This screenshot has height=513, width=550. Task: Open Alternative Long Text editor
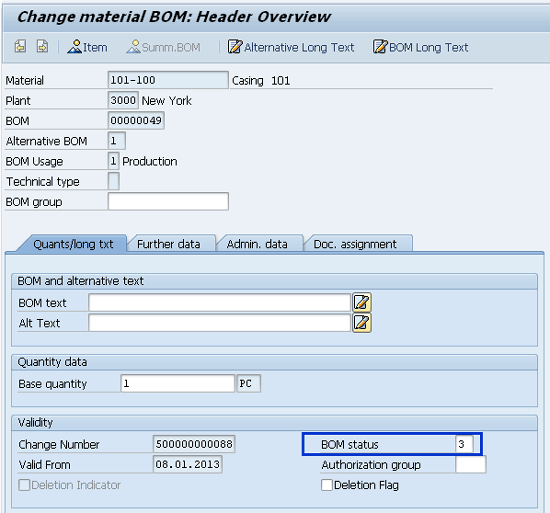click(291, 47)
